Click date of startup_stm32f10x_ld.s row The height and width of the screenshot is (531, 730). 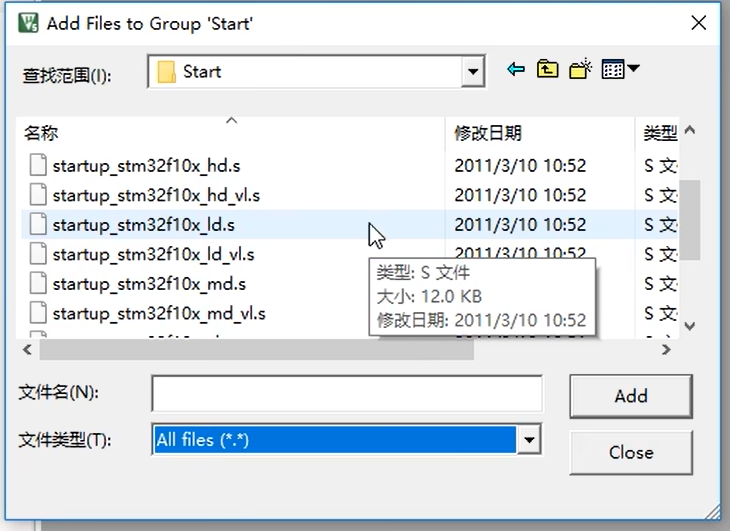[x=520, y=225]
